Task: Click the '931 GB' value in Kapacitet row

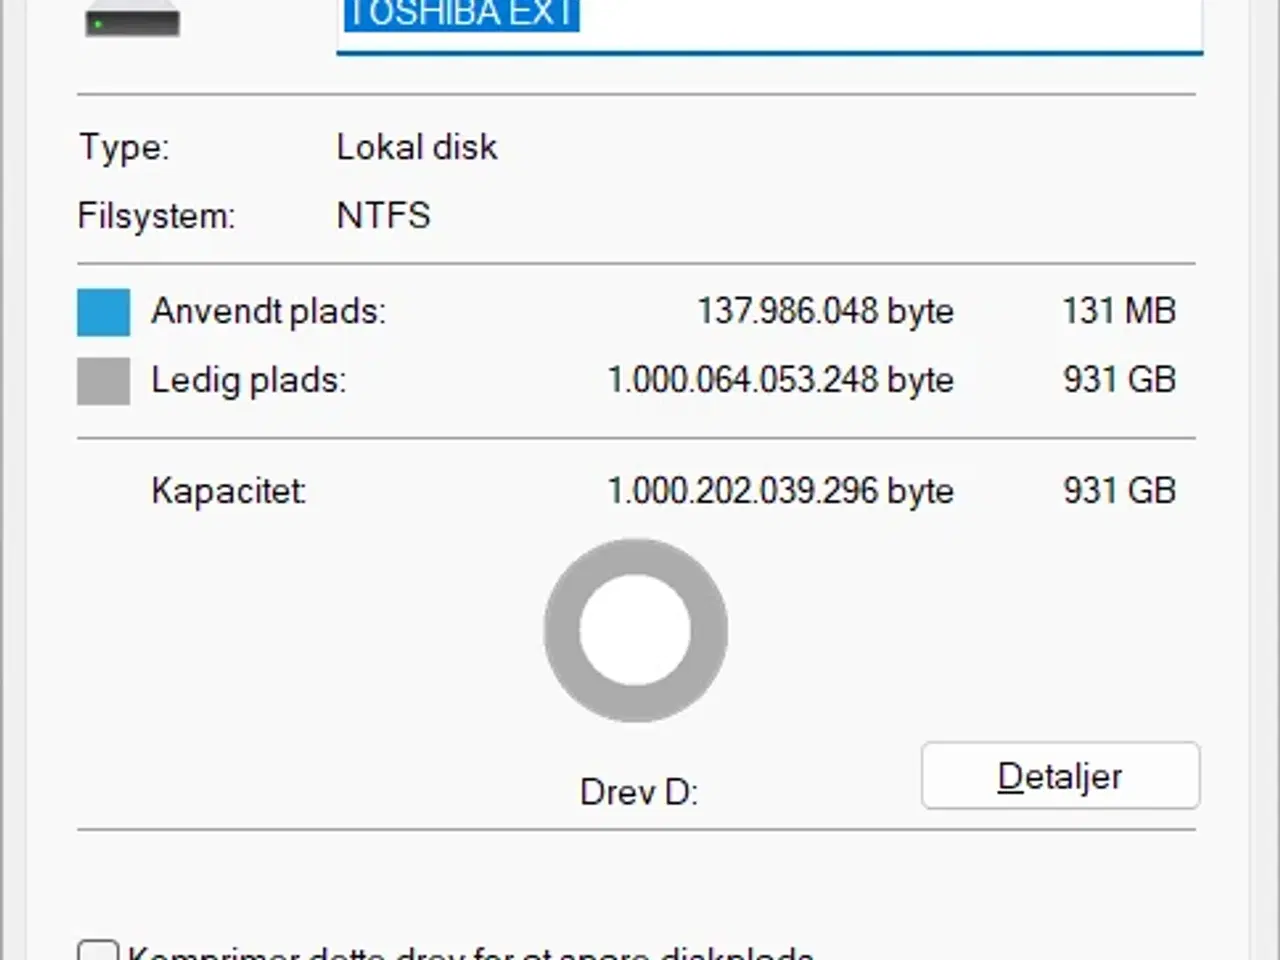Action: click(1119, 491)
